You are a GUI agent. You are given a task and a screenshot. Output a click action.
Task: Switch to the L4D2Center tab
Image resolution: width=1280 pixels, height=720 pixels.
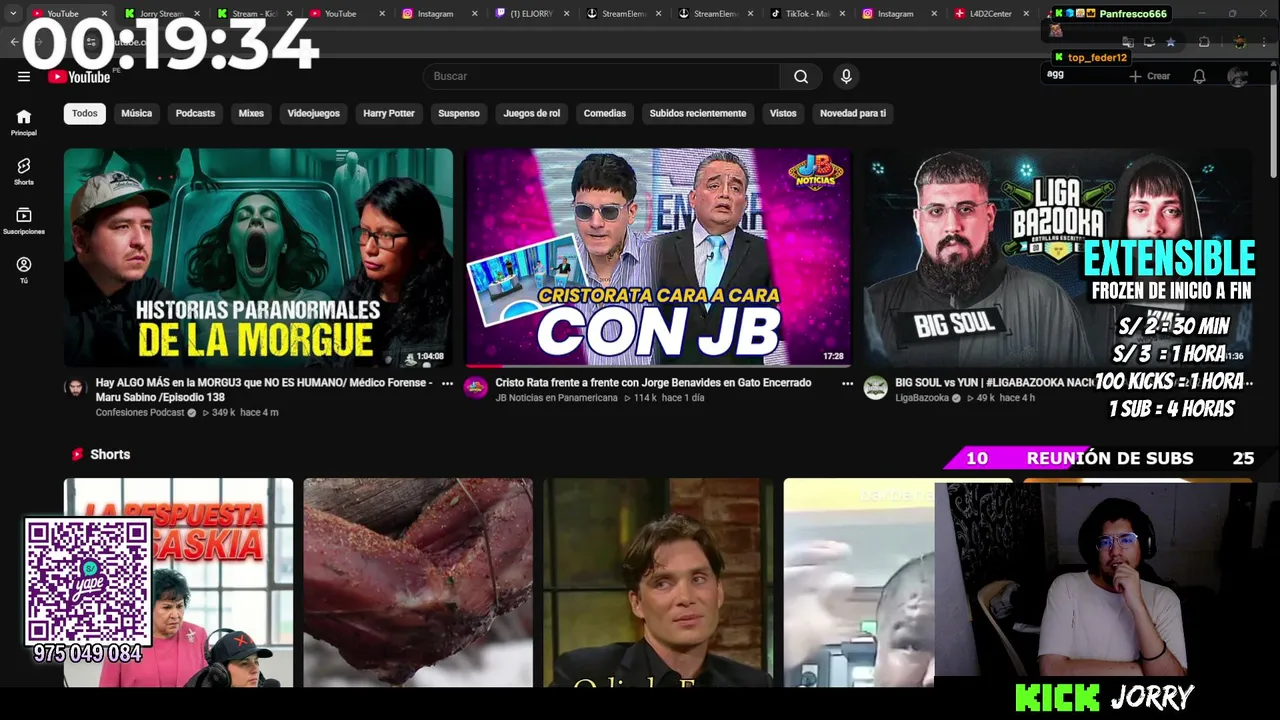[990, 14]
